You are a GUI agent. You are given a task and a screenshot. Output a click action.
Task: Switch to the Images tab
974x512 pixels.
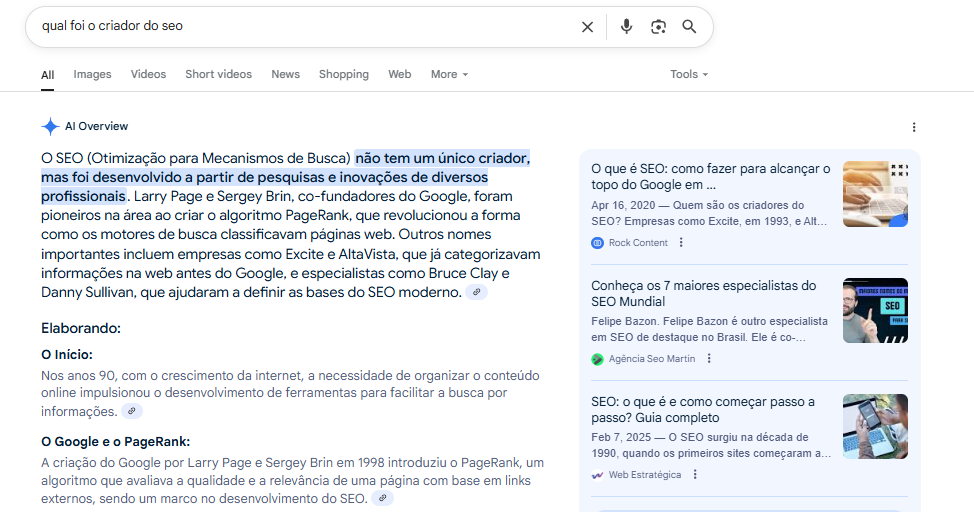point(92,74)
